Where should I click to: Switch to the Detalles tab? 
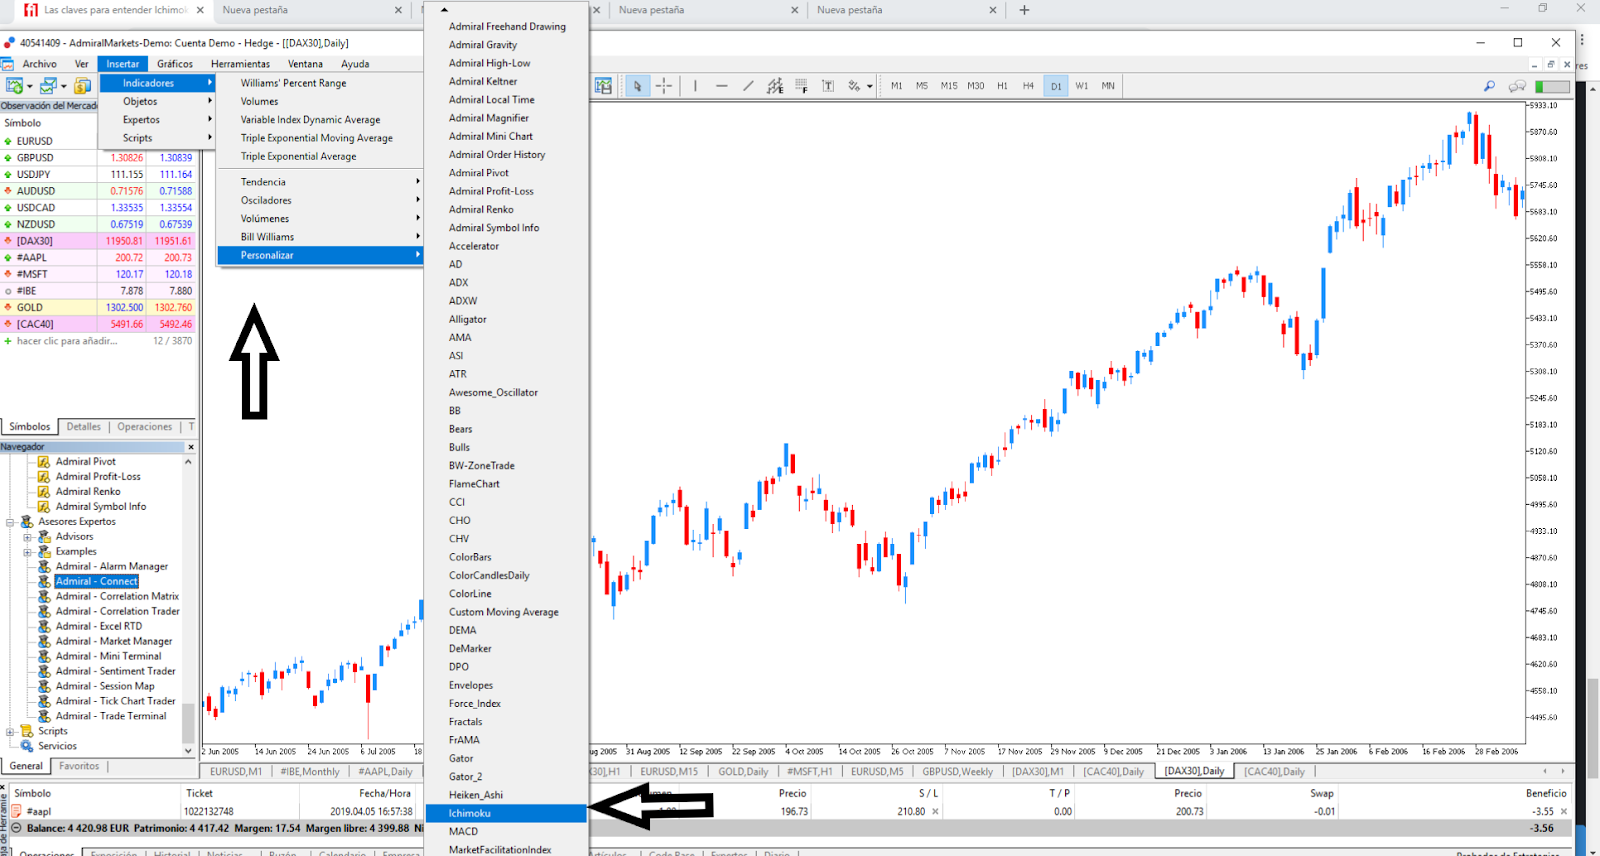pyautogui.click(x=84, y=427)
